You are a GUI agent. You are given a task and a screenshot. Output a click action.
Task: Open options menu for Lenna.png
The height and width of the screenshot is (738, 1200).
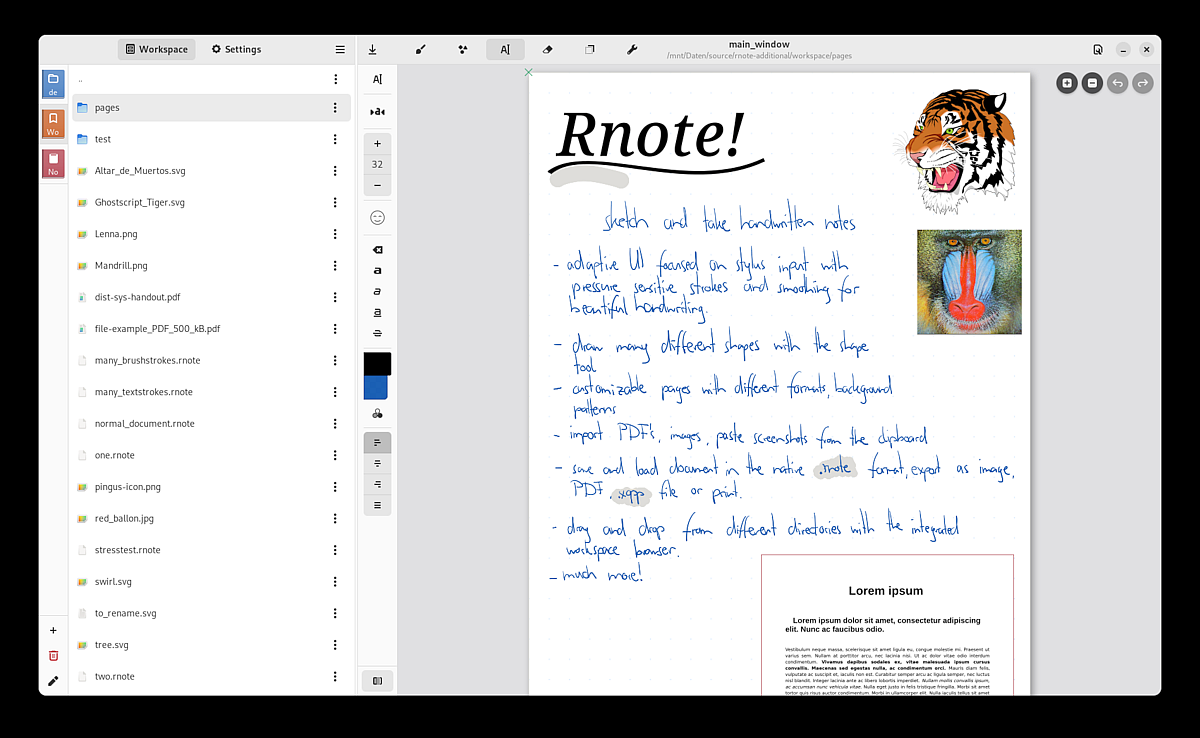click(x=335, y=234)
